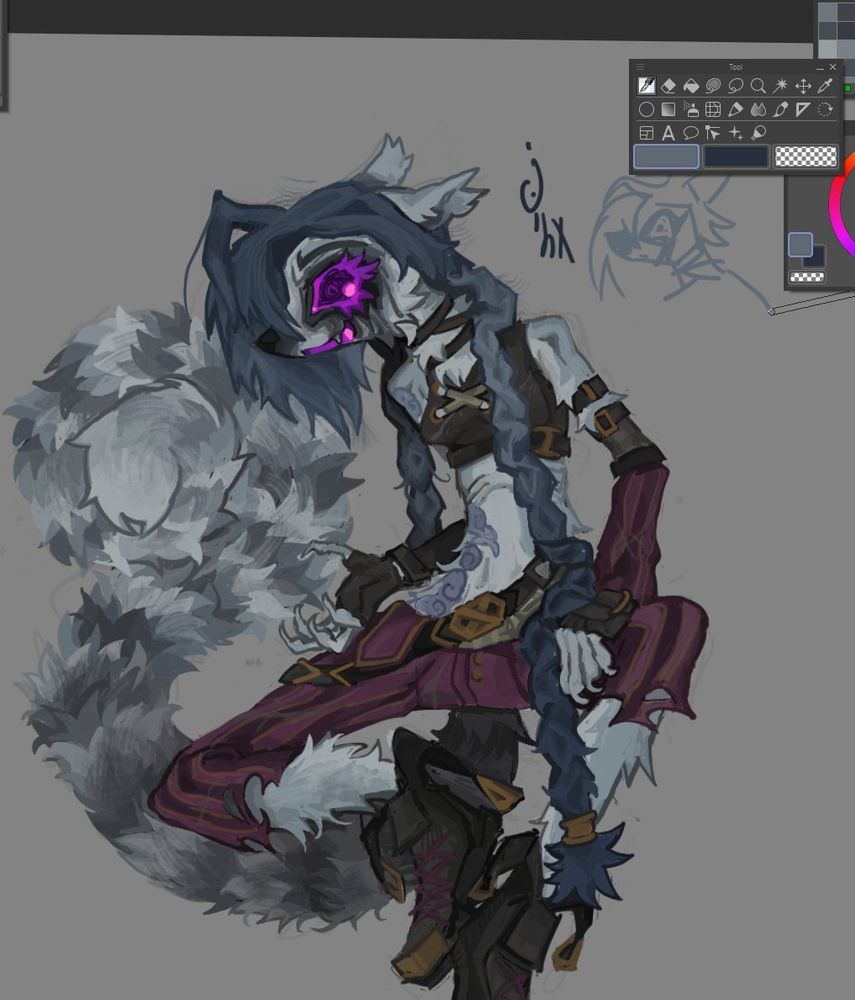The width and height of the screenshot is (855, 1000).
Task: Select the Frame border panel tool
Action: [646, 133]
